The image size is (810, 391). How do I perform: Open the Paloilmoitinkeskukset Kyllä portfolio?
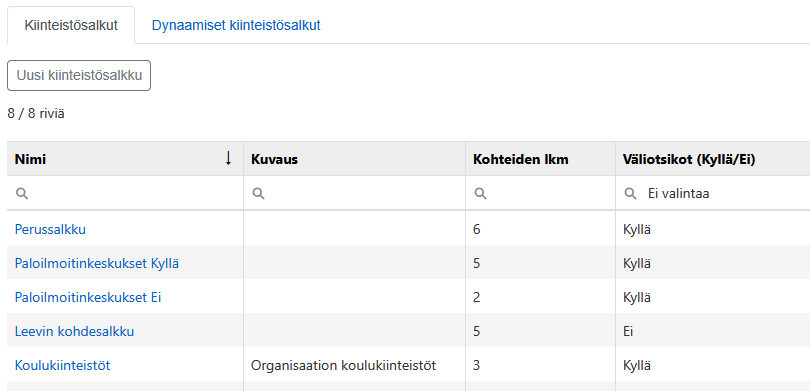(97, 263)
